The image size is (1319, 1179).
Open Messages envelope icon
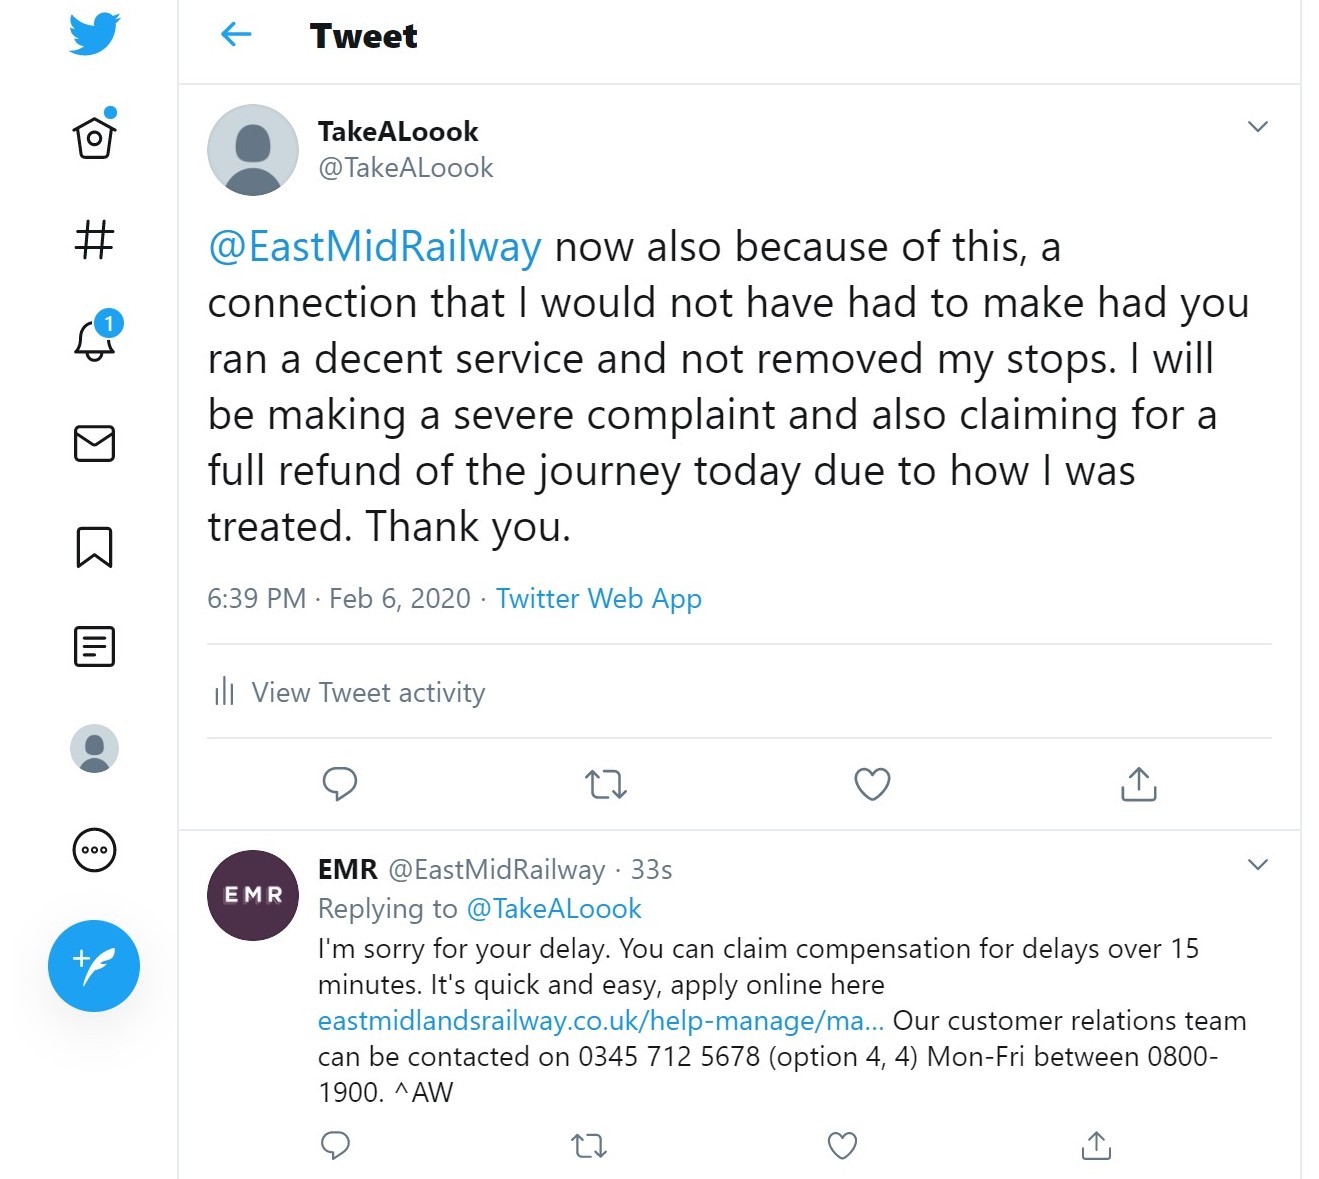point(95,443)
